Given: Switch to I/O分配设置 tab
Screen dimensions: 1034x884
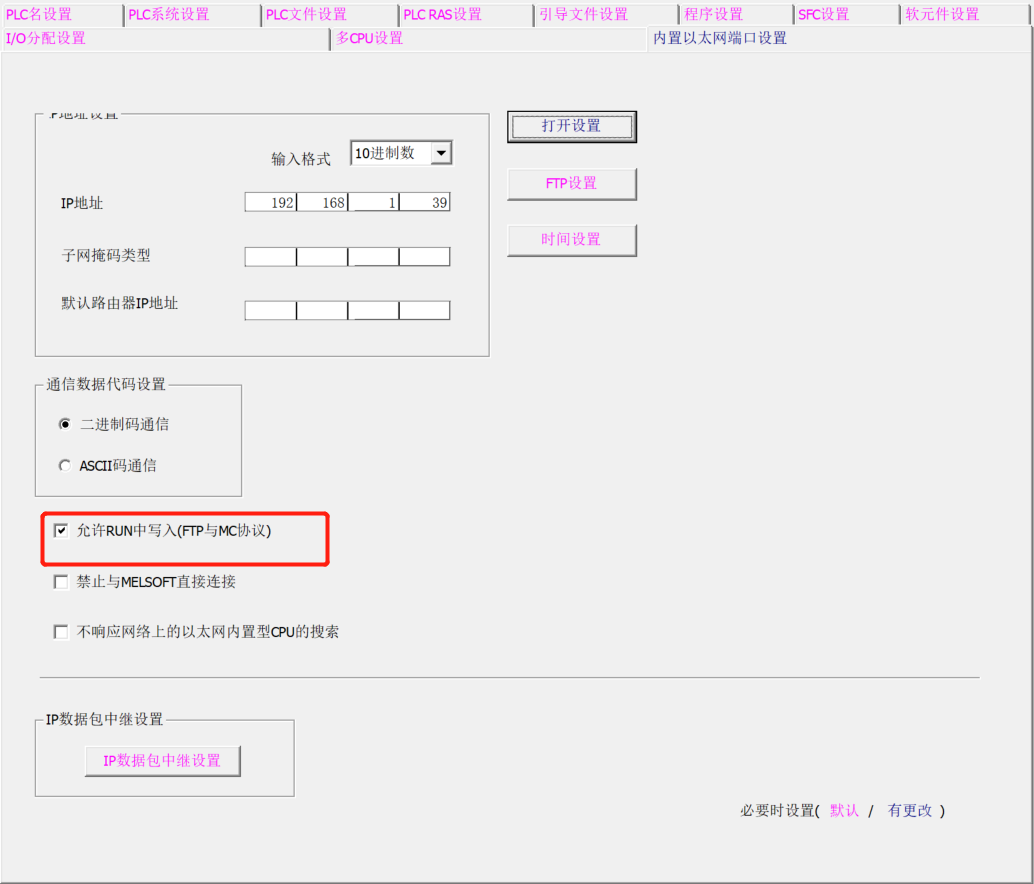Looking at the screenshot, I should 47,38.
